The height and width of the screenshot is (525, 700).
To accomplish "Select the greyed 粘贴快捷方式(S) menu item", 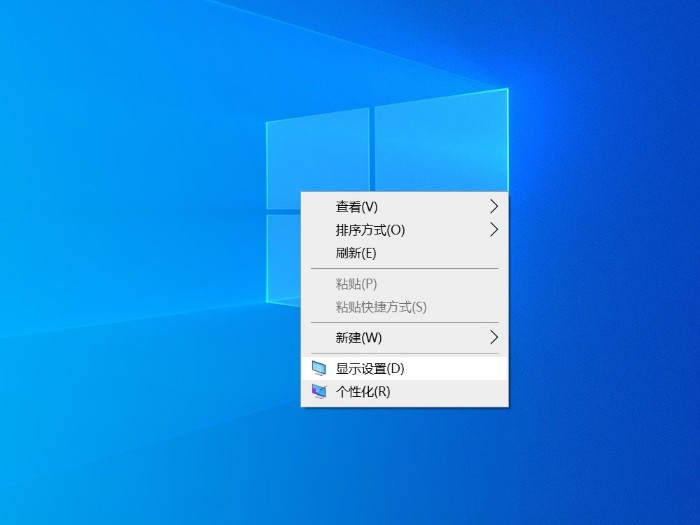I will (404, 307).
